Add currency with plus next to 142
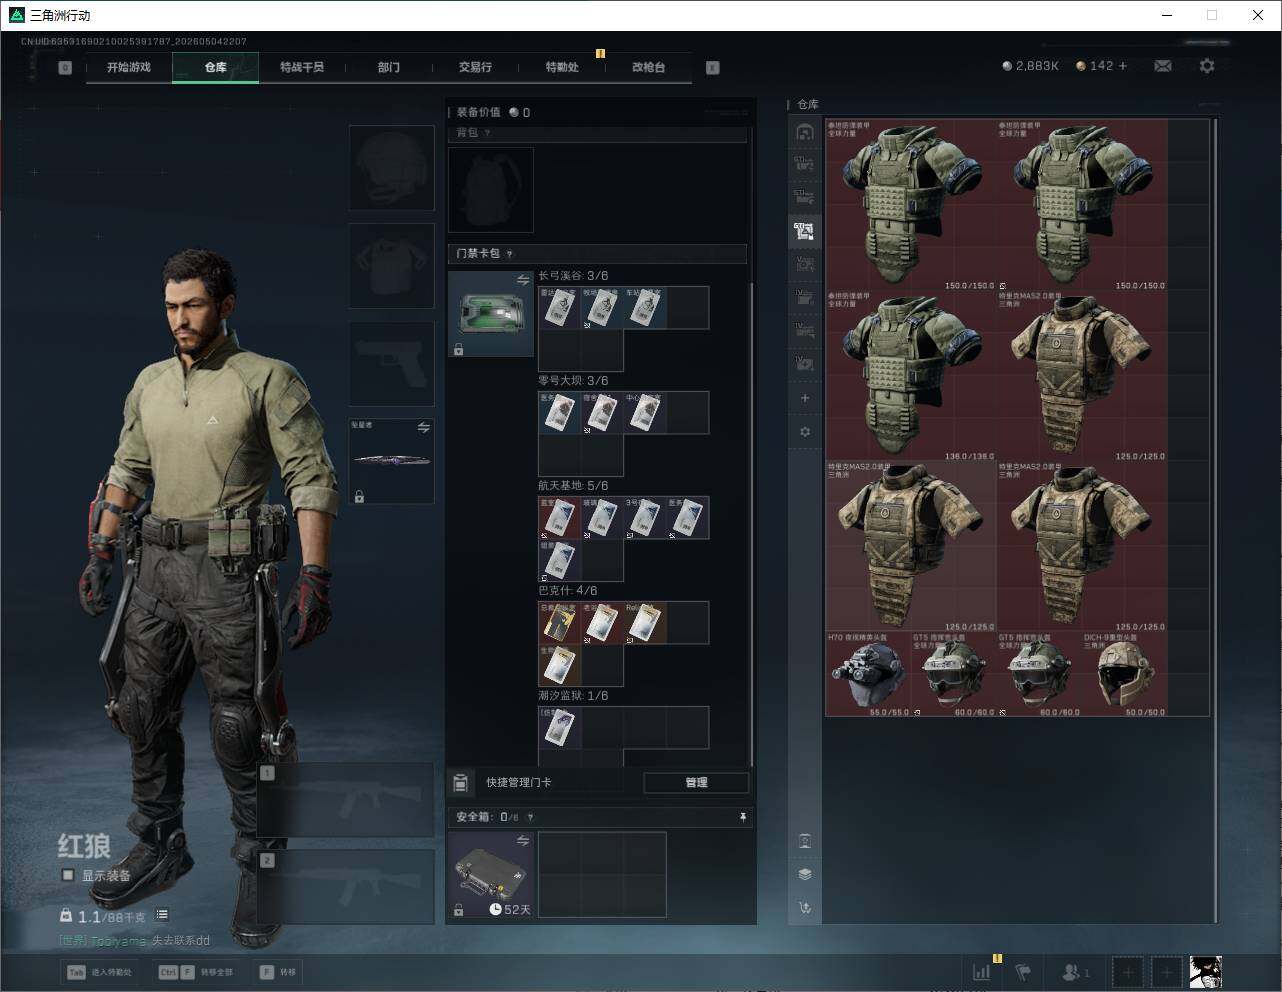 point(1123,66)
